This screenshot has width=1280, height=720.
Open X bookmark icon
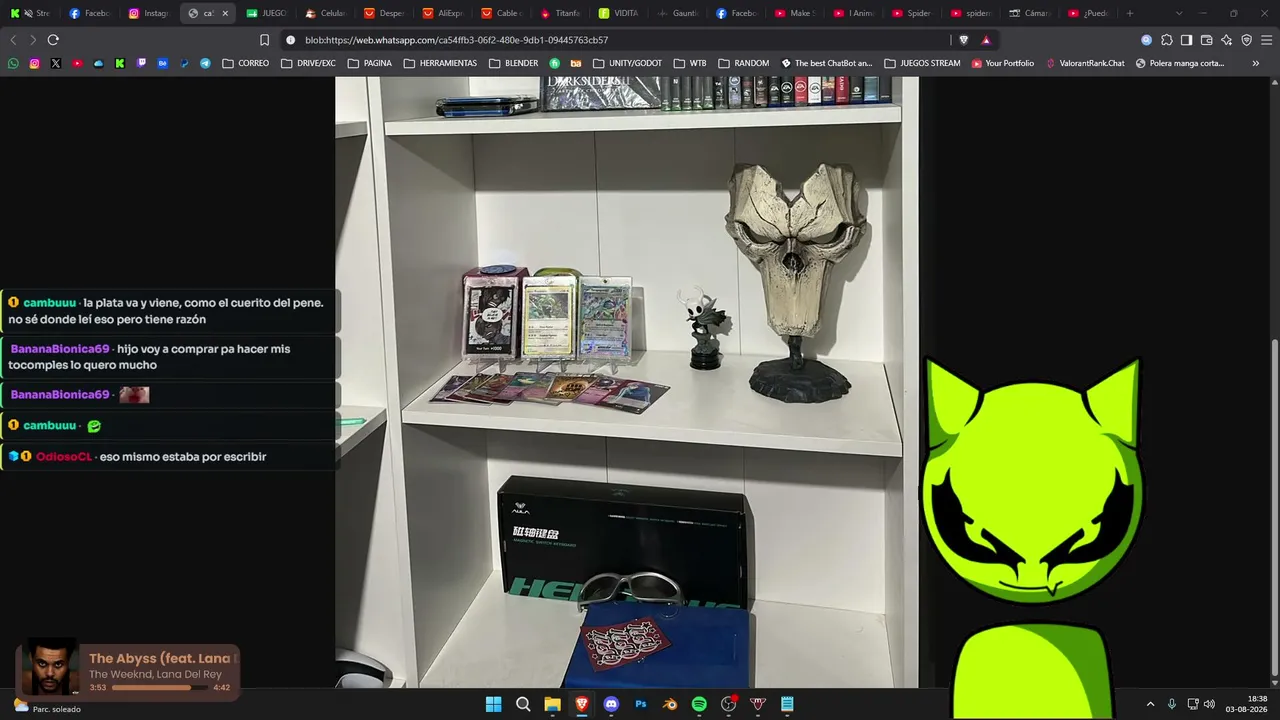(x=55, y=63)
